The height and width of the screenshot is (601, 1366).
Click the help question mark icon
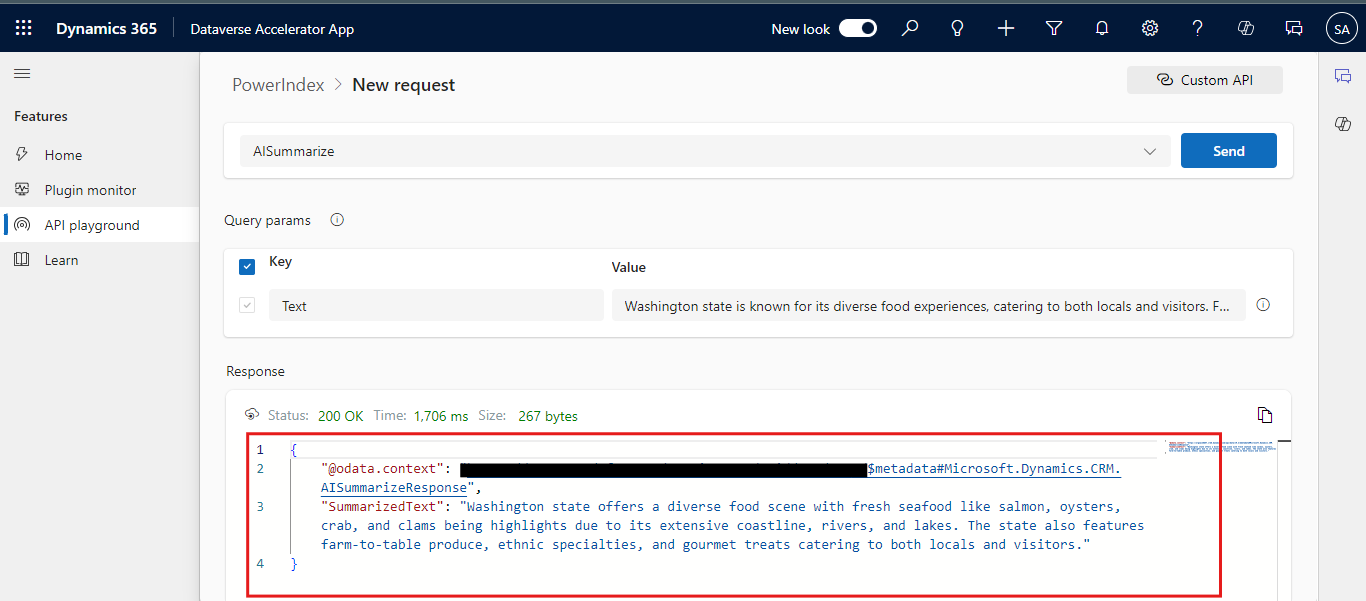[1197, 29]
